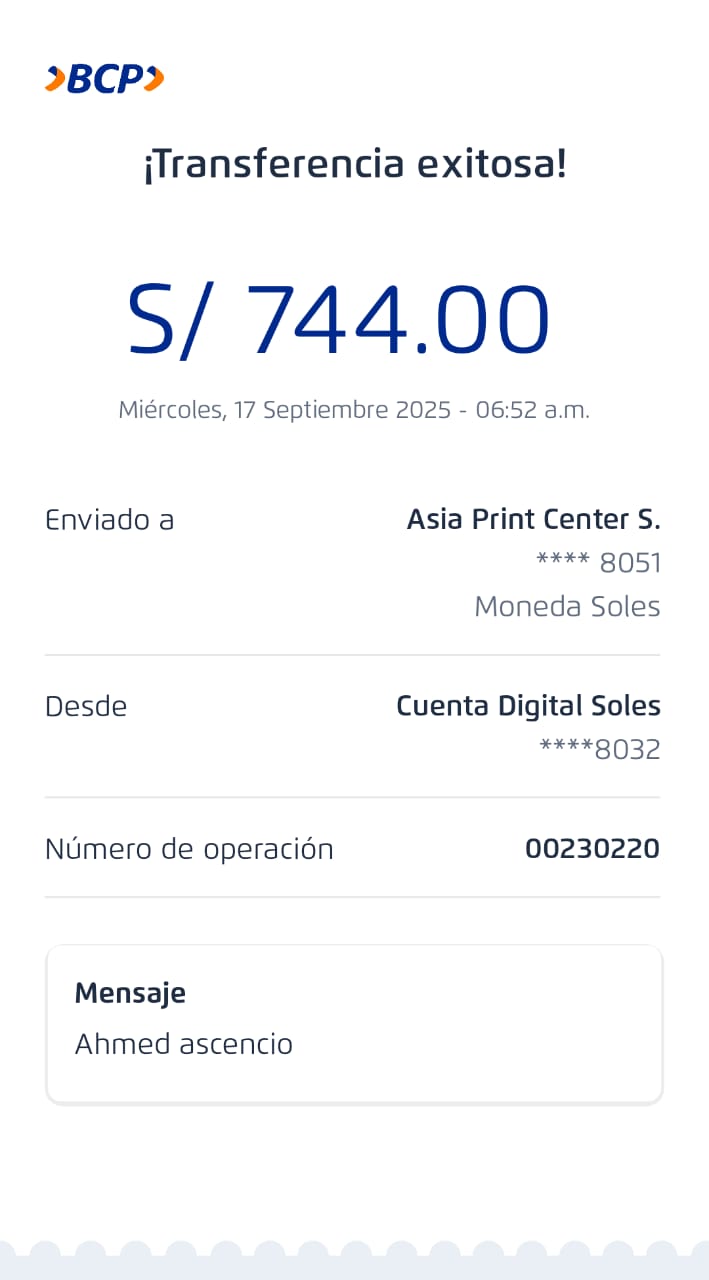Click the message text "Ahmed ascencio"

pos(184,1044)
